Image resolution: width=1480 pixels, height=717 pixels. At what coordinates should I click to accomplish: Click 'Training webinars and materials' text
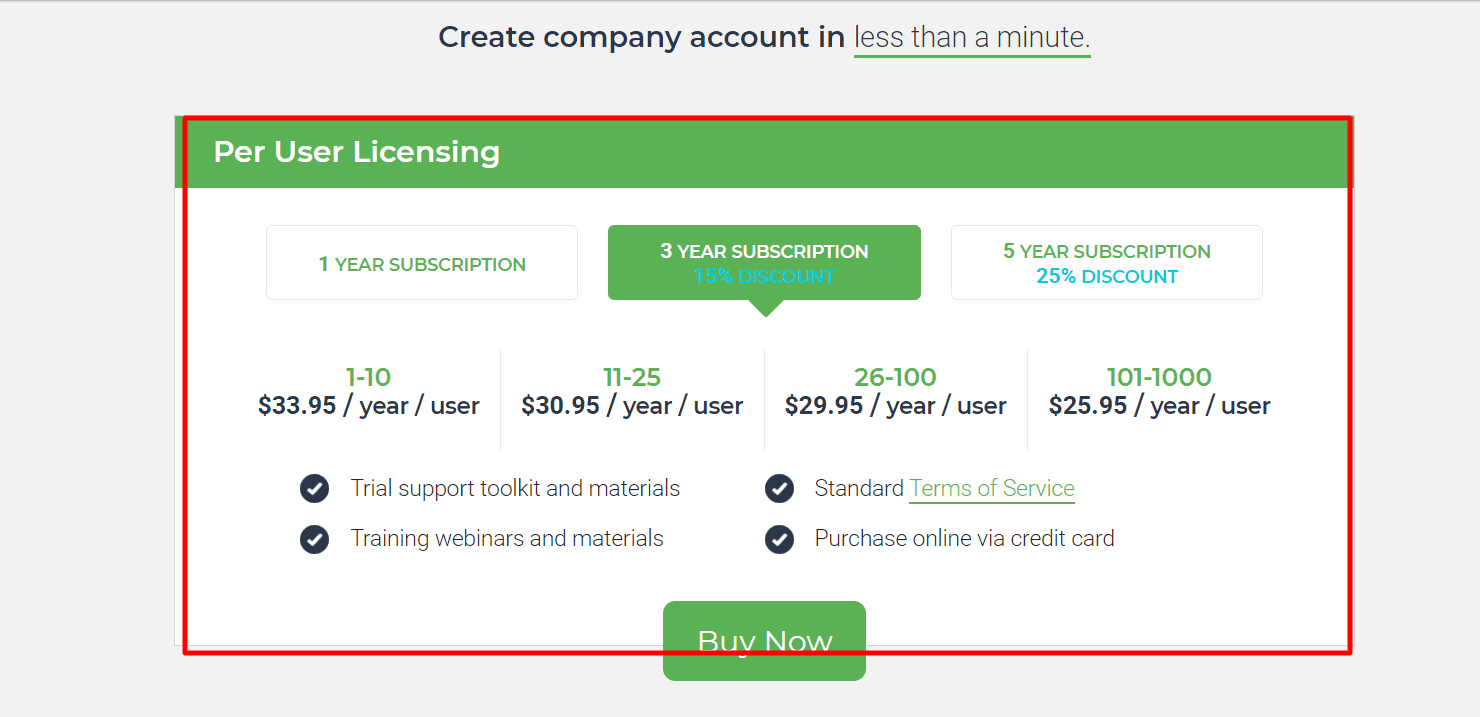click(x=507, y=538)
